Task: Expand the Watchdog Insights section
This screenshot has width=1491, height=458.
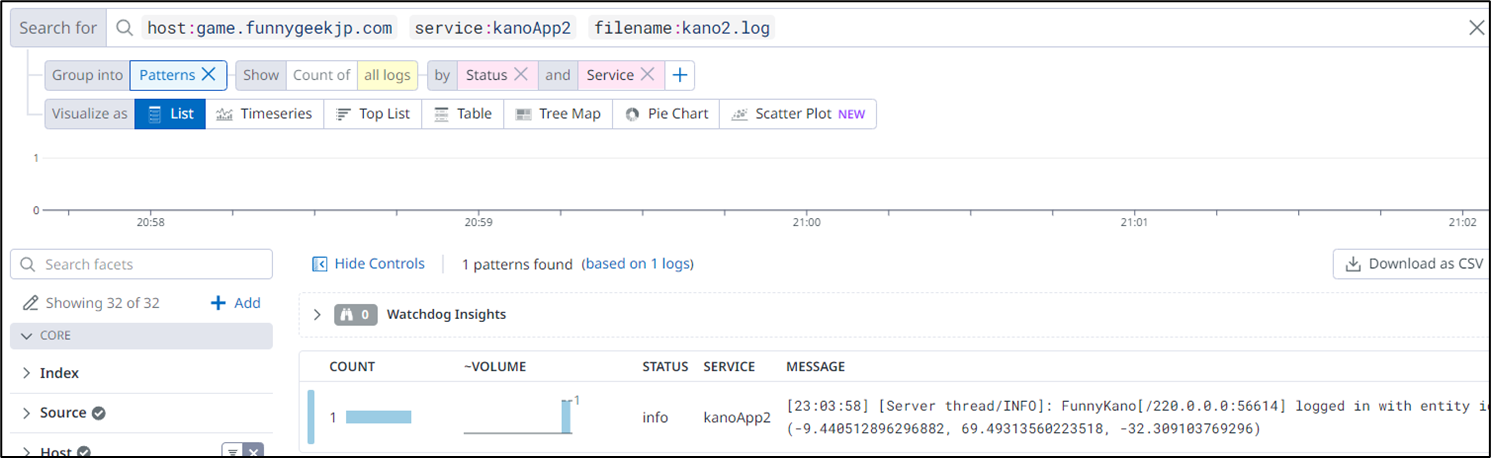Action: [x=317, y=314]
